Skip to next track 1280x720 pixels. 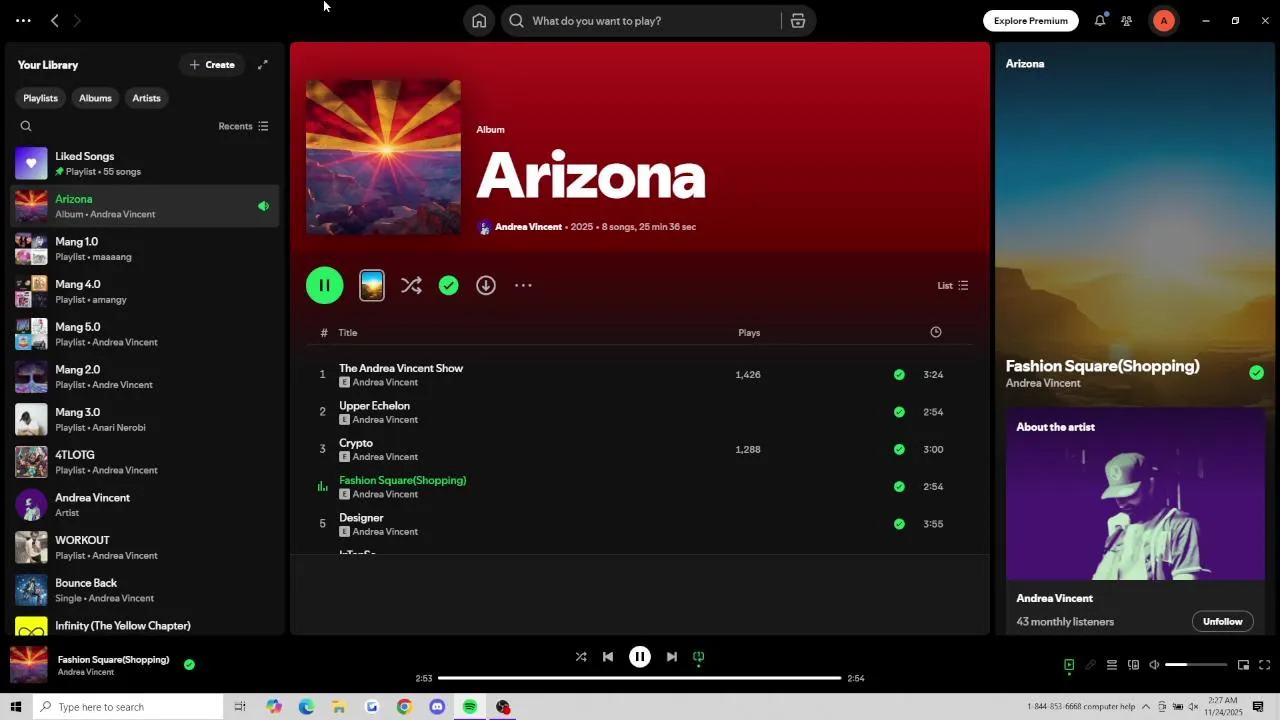(672, 657)
